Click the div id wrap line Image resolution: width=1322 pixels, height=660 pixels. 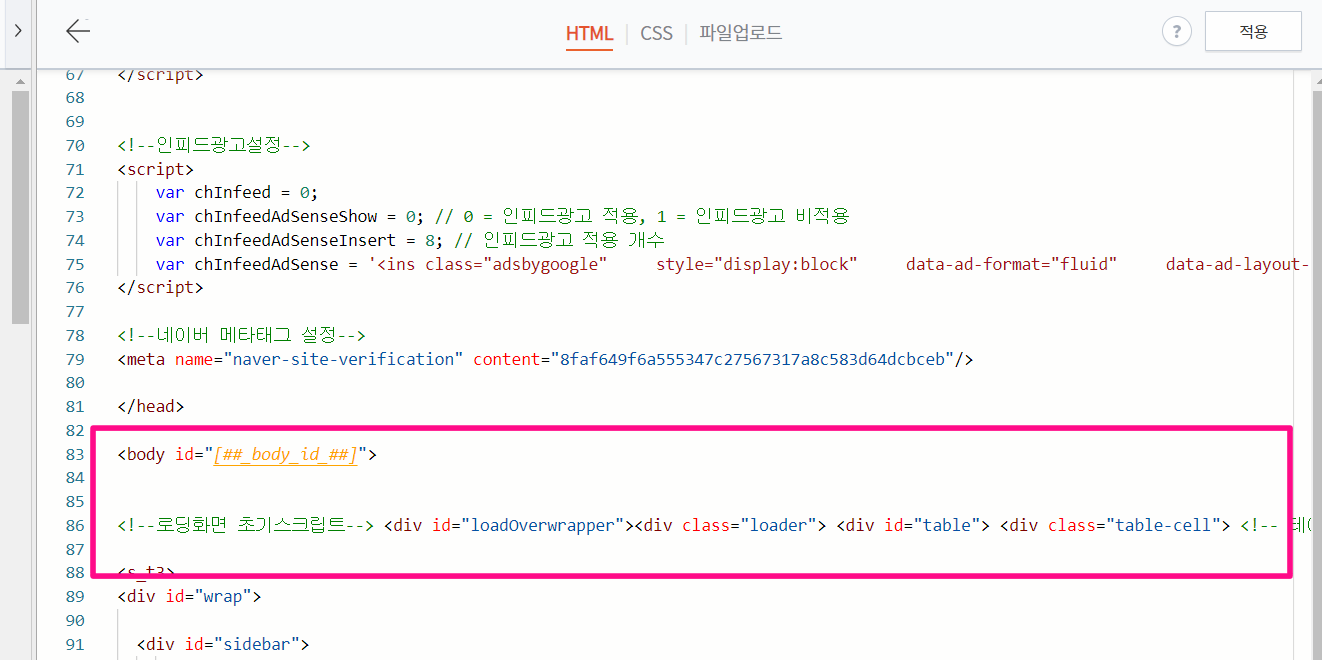click(189, 596)
